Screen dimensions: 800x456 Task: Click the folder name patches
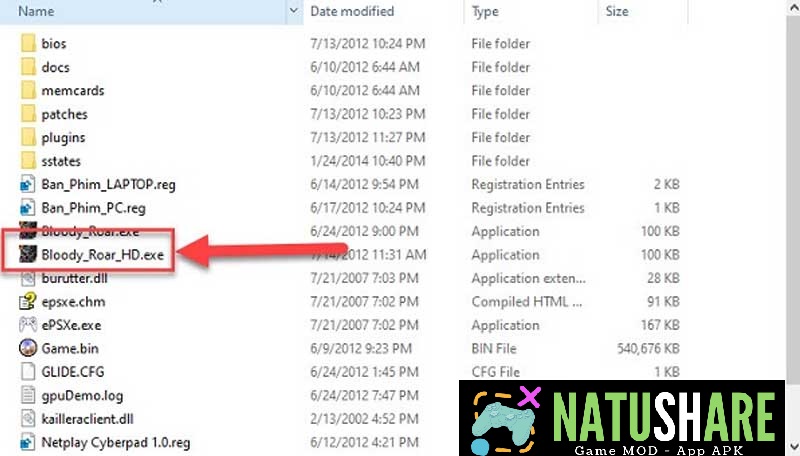[64, 114]
